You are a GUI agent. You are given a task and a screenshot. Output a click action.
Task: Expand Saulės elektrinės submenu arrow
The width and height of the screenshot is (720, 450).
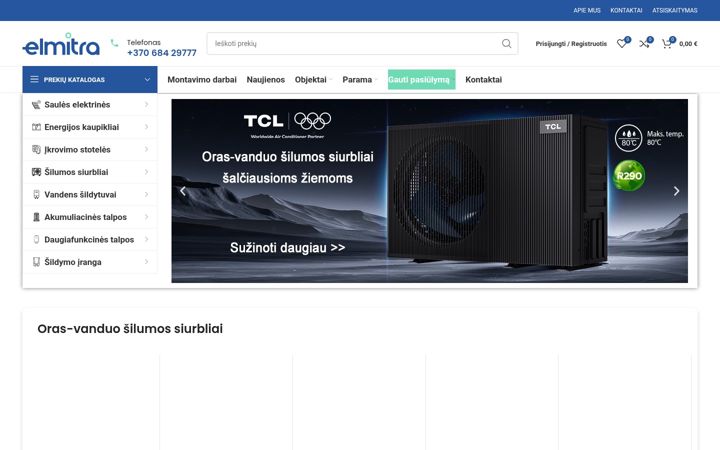146,105
